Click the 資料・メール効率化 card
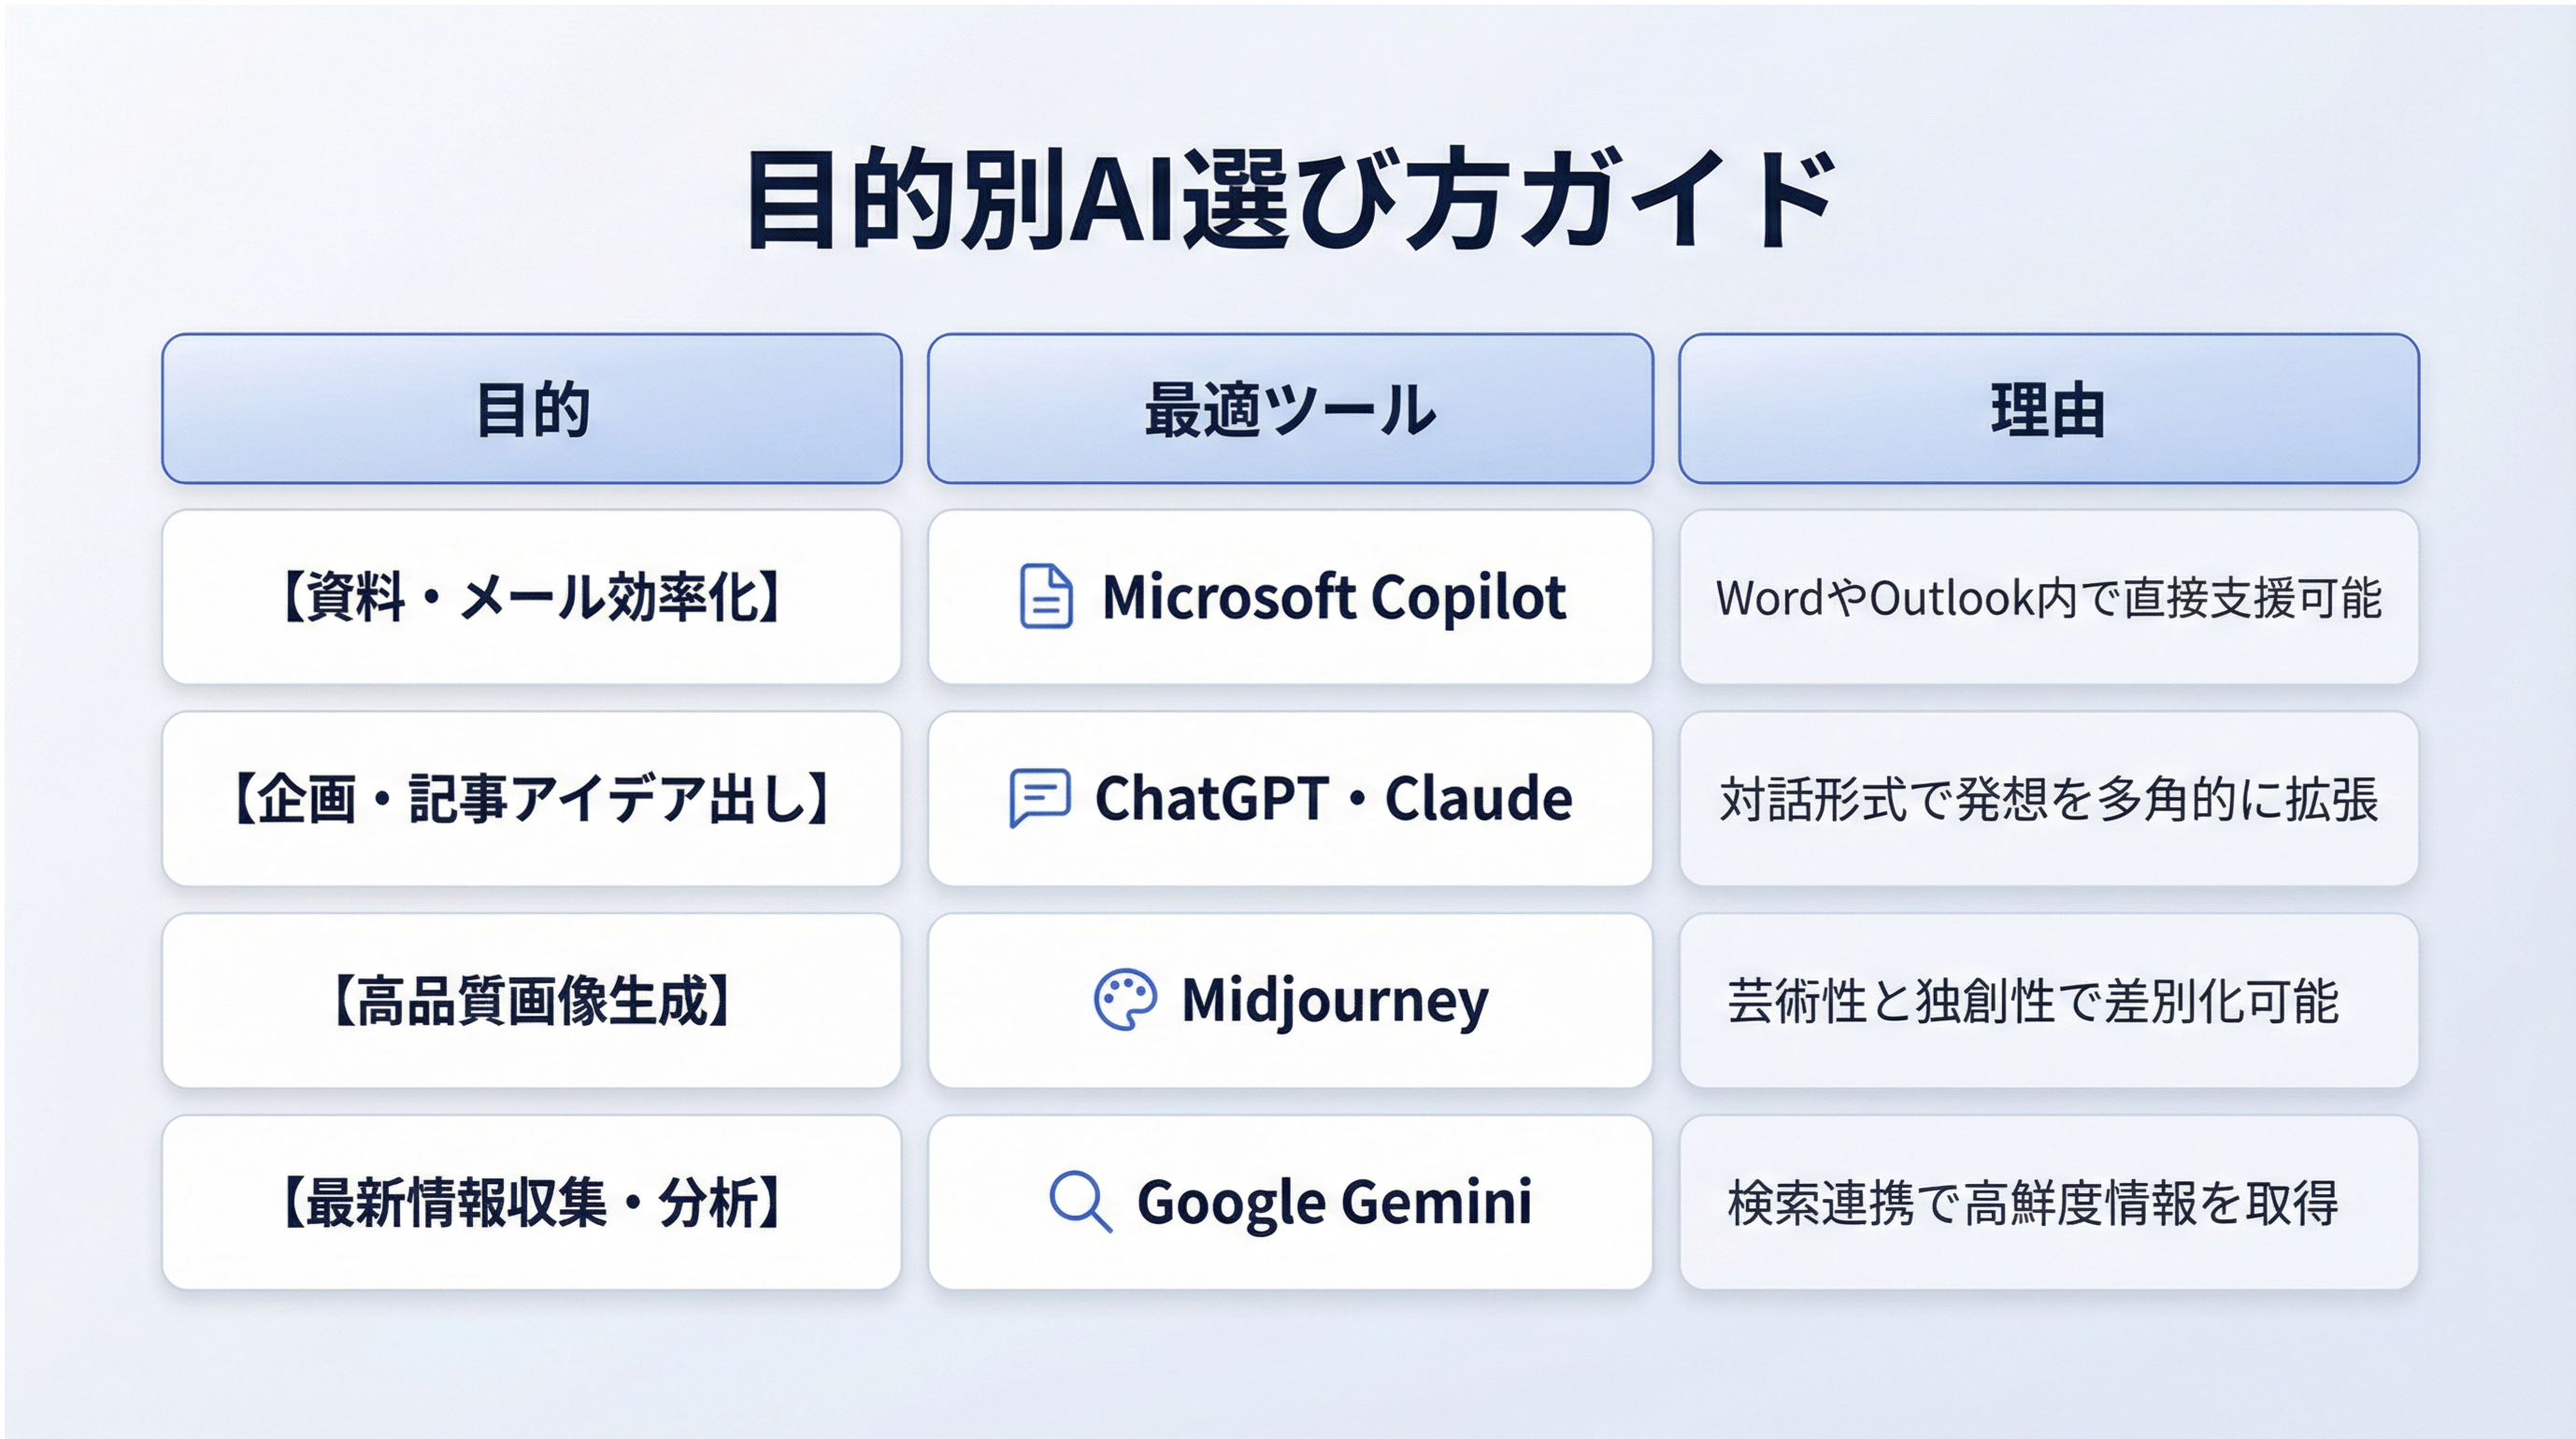 532,597
